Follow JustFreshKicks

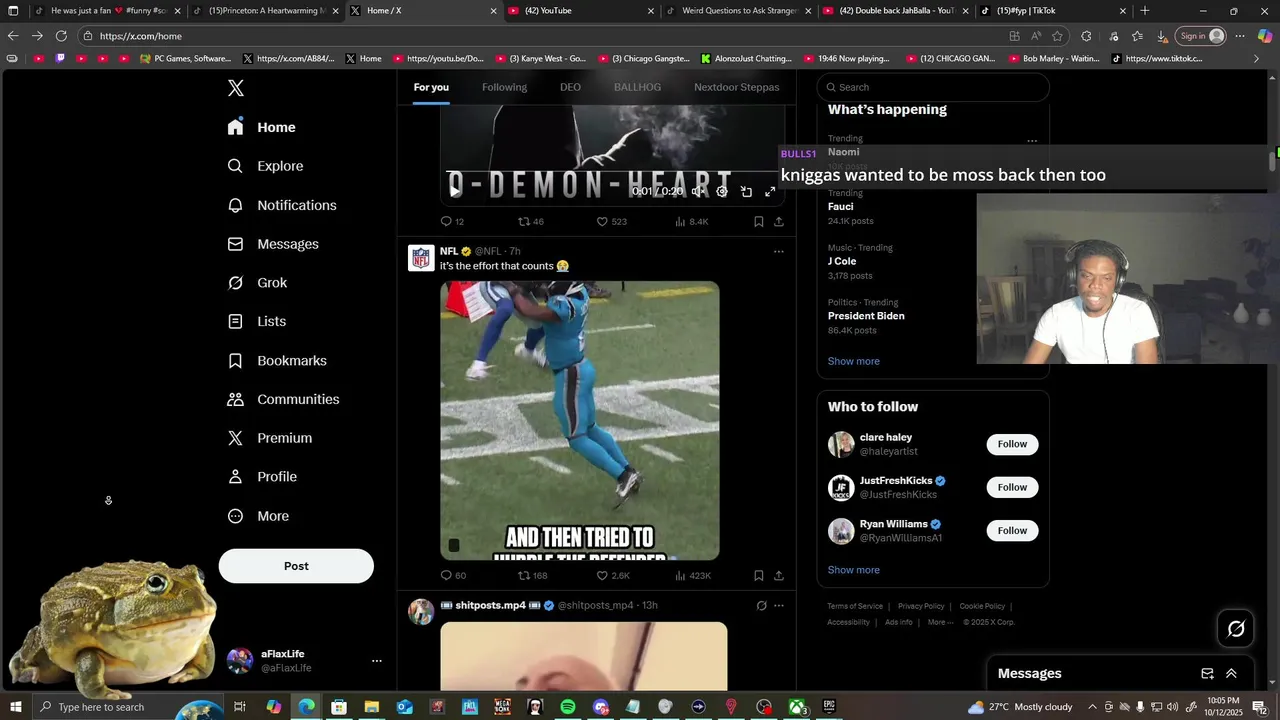tap(1012, 487)
